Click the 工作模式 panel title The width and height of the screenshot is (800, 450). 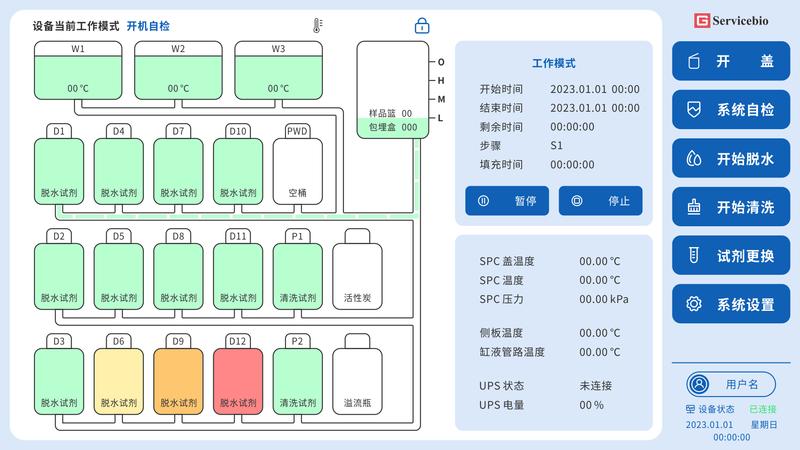[554, 63]
